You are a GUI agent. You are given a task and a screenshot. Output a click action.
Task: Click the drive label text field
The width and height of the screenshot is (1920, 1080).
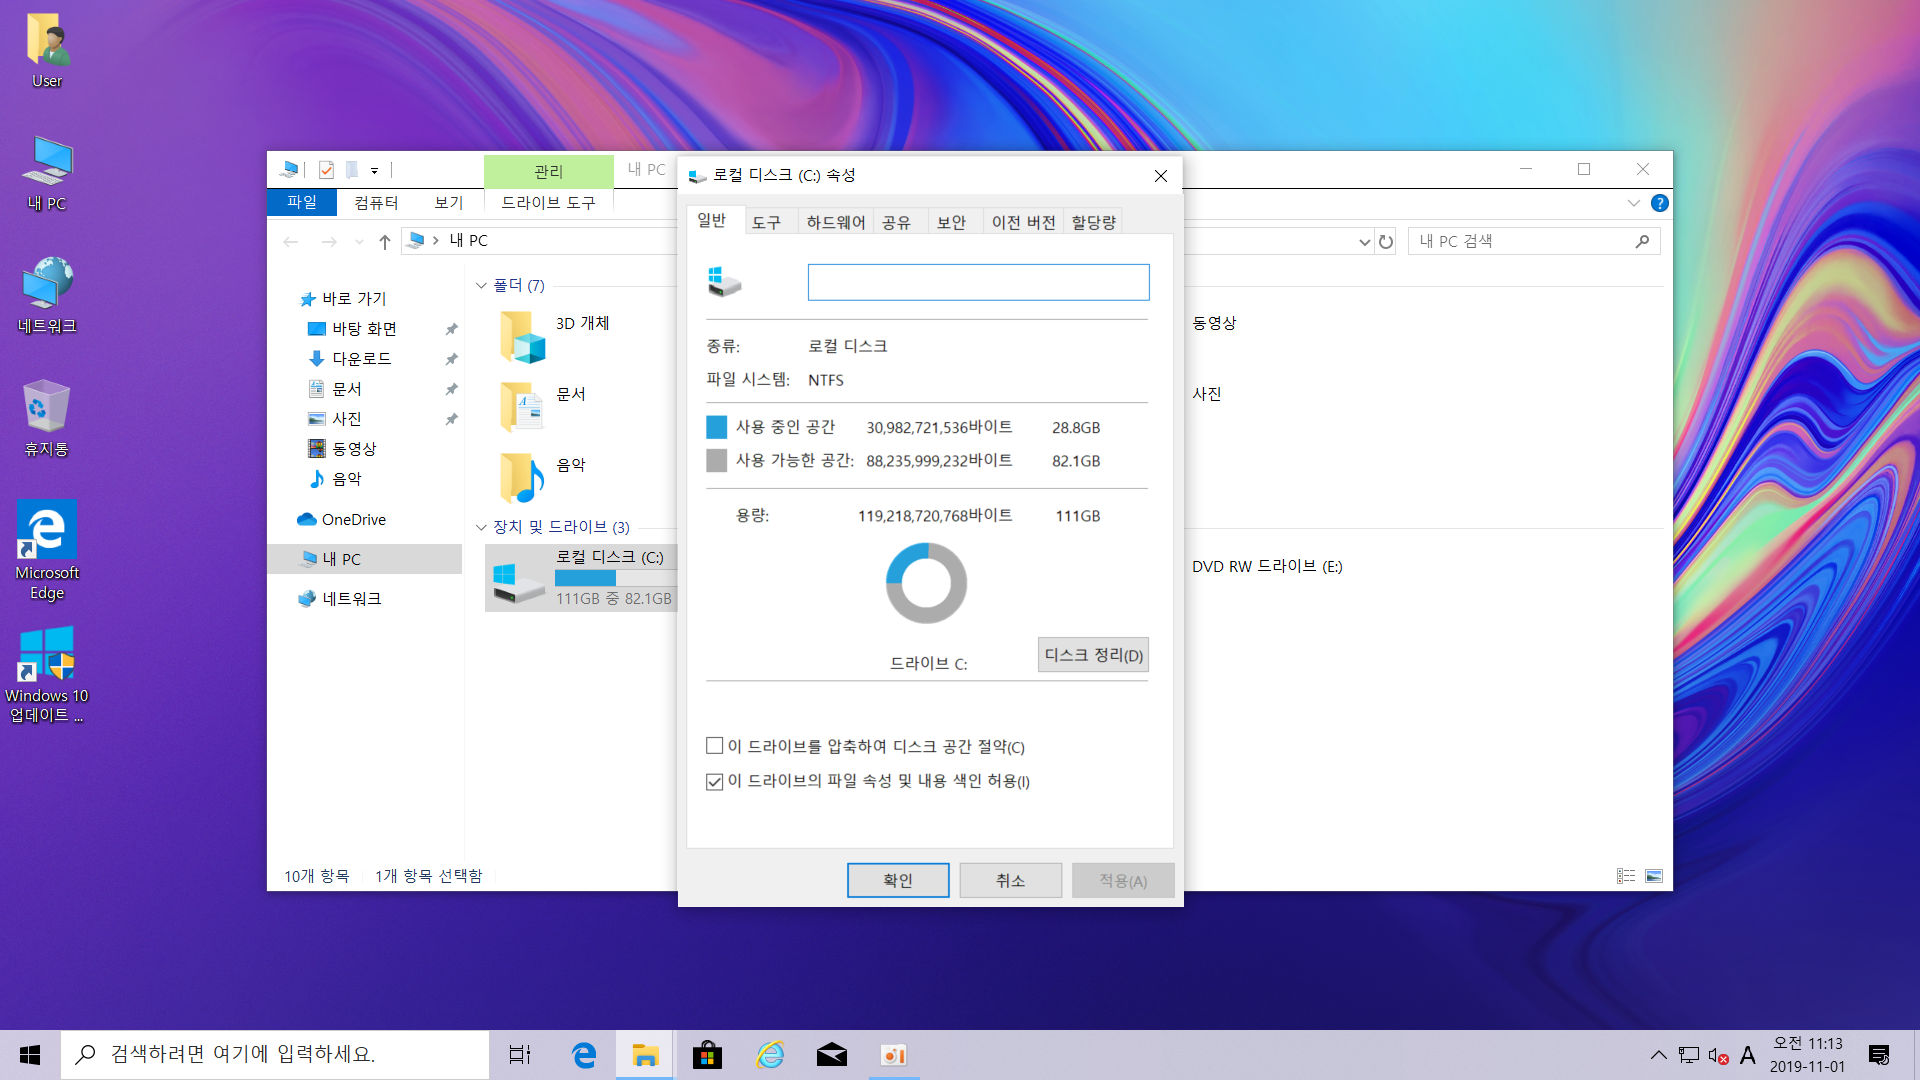(x=978, y=282)
